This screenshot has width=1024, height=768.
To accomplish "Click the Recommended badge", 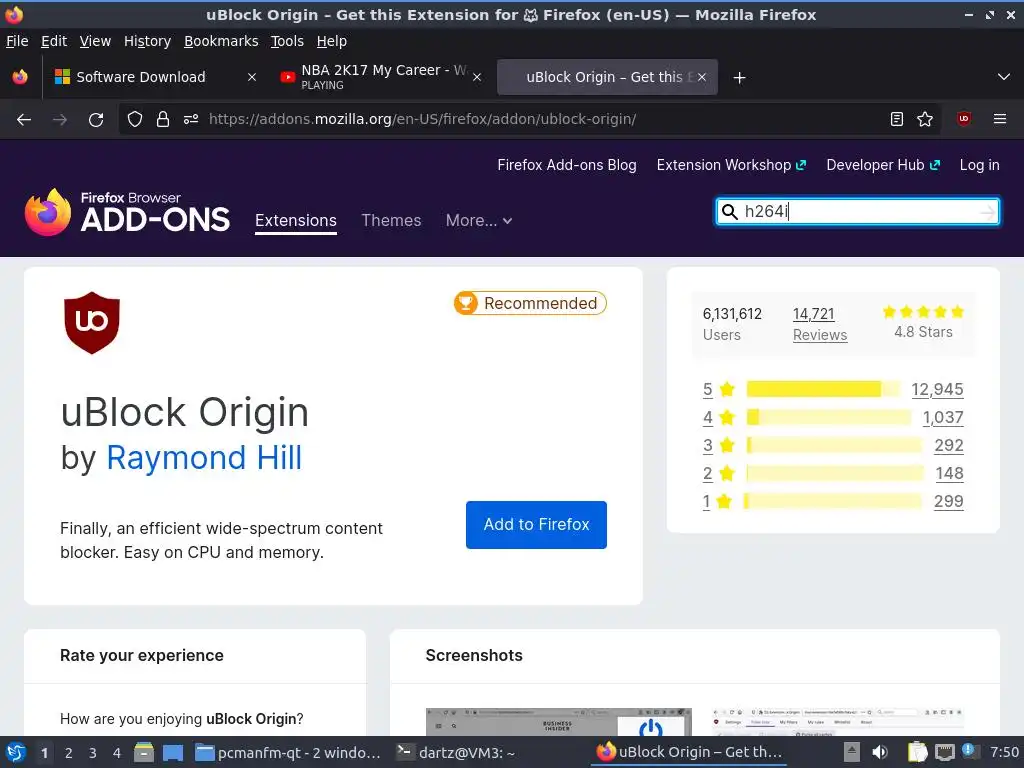I will (530, 303).
